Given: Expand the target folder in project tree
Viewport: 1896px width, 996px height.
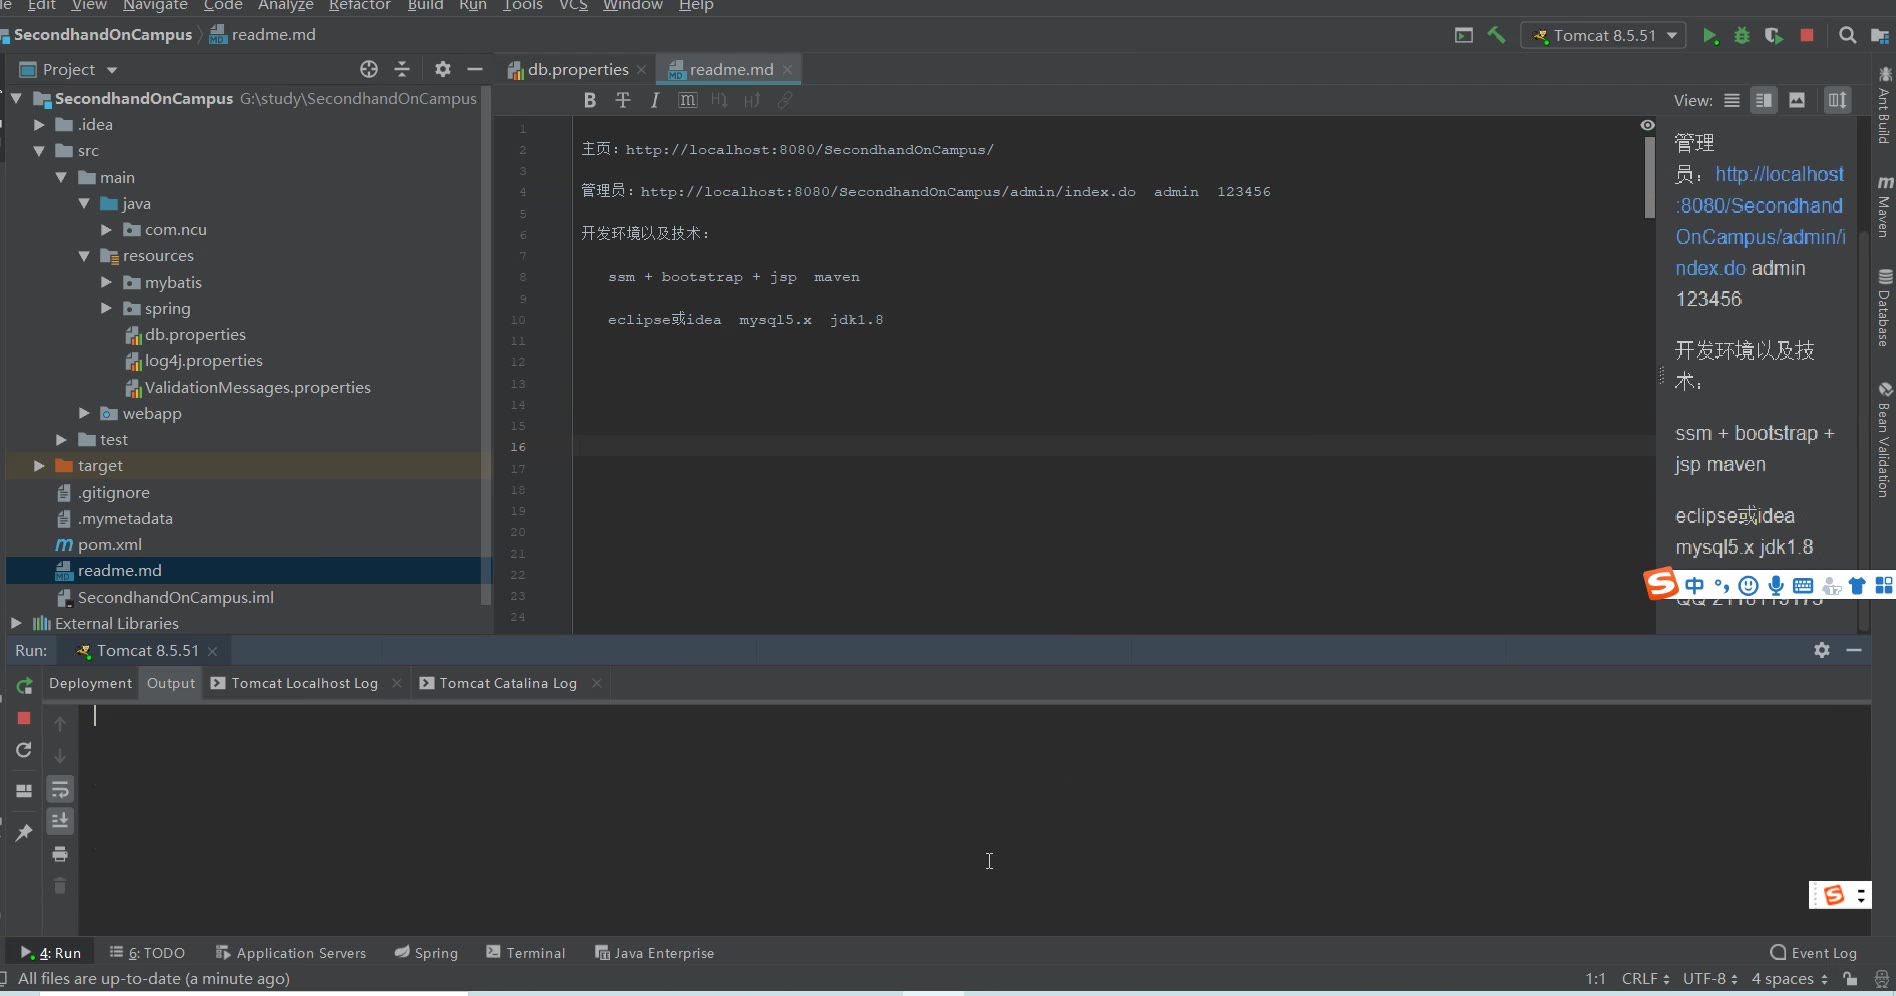Looking at the screenshot, I should 39,466.
